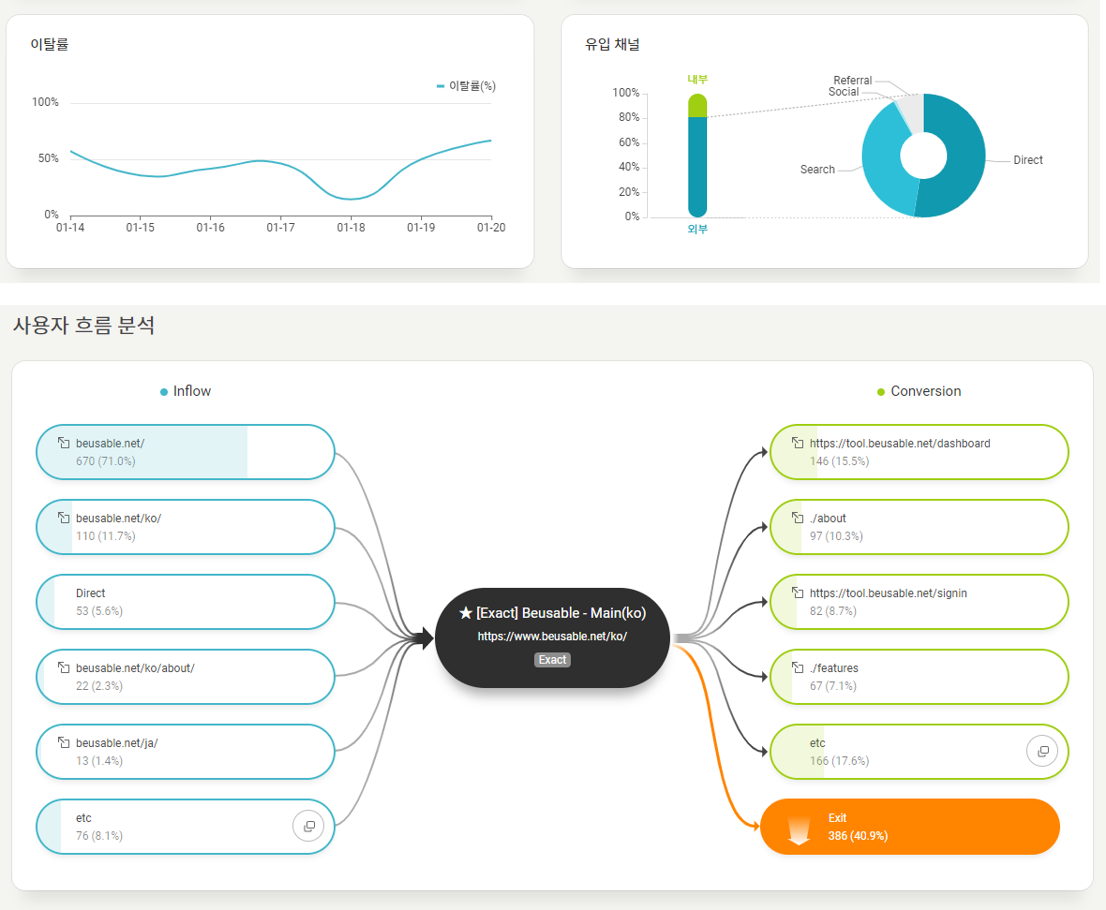1106x910 pixels.
Task: Click the 146 (15.5%) conversion value
Action: tap(839, 461)
